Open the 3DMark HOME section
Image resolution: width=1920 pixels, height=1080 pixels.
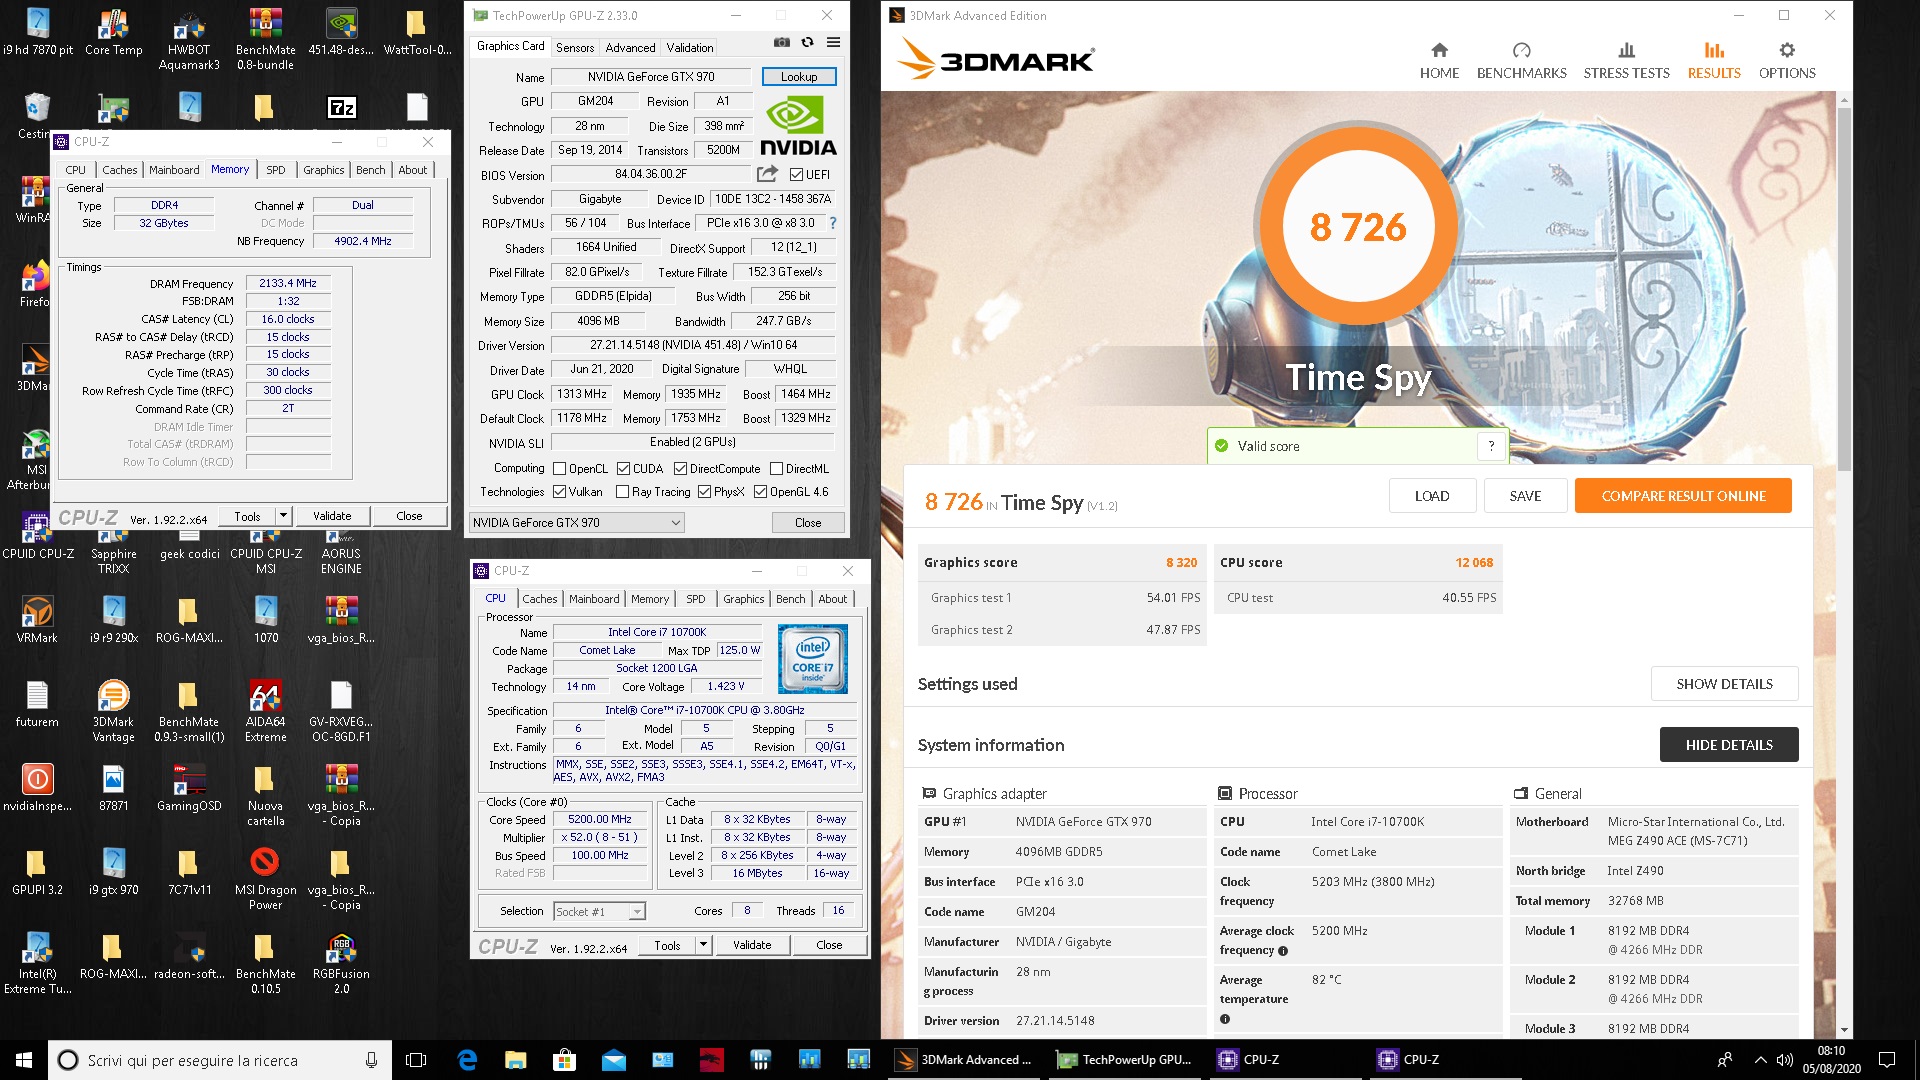coord(1439,61)
